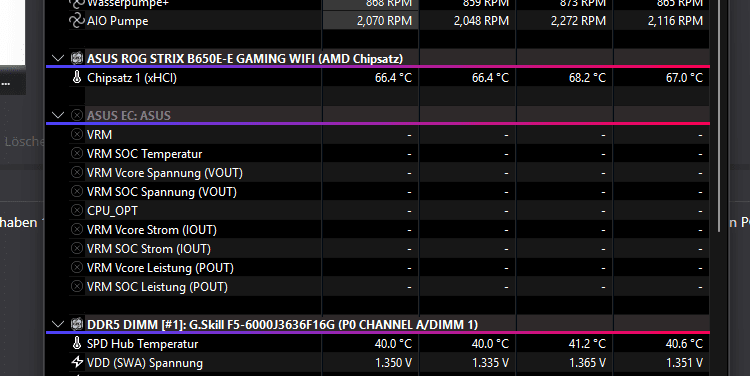This screenshot has height=376, width=750.
Task: Click the 41.2 °C SPD Hub maximum value
Action: point(587,344)
